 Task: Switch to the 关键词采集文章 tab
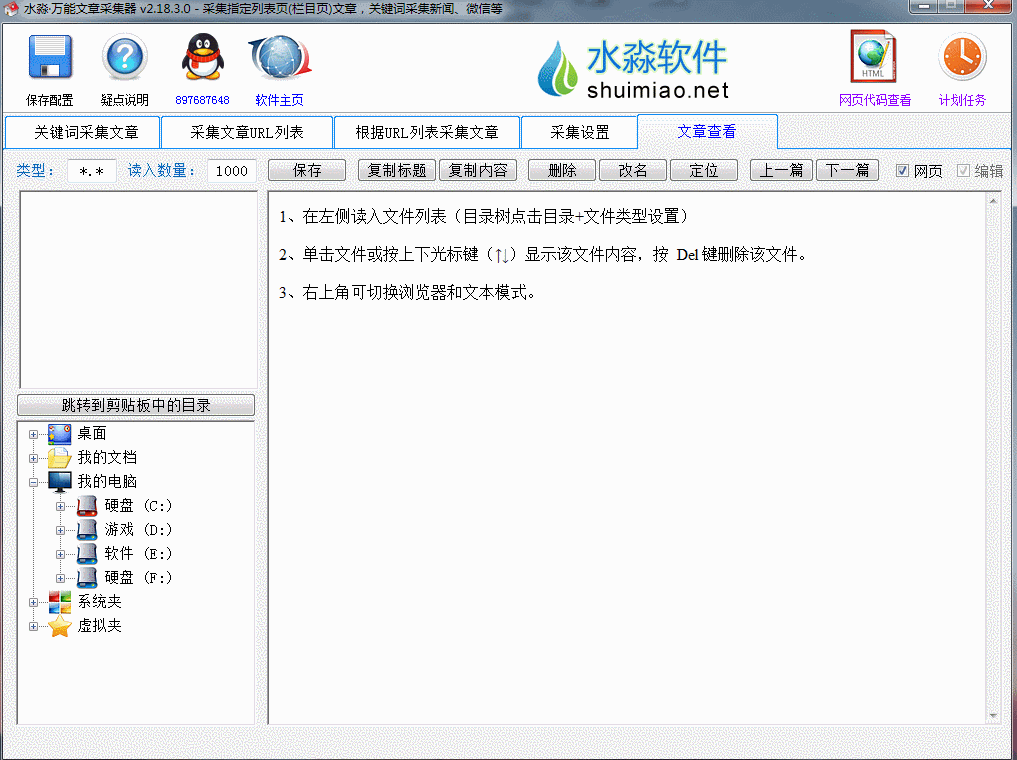[x=82, y=132]
